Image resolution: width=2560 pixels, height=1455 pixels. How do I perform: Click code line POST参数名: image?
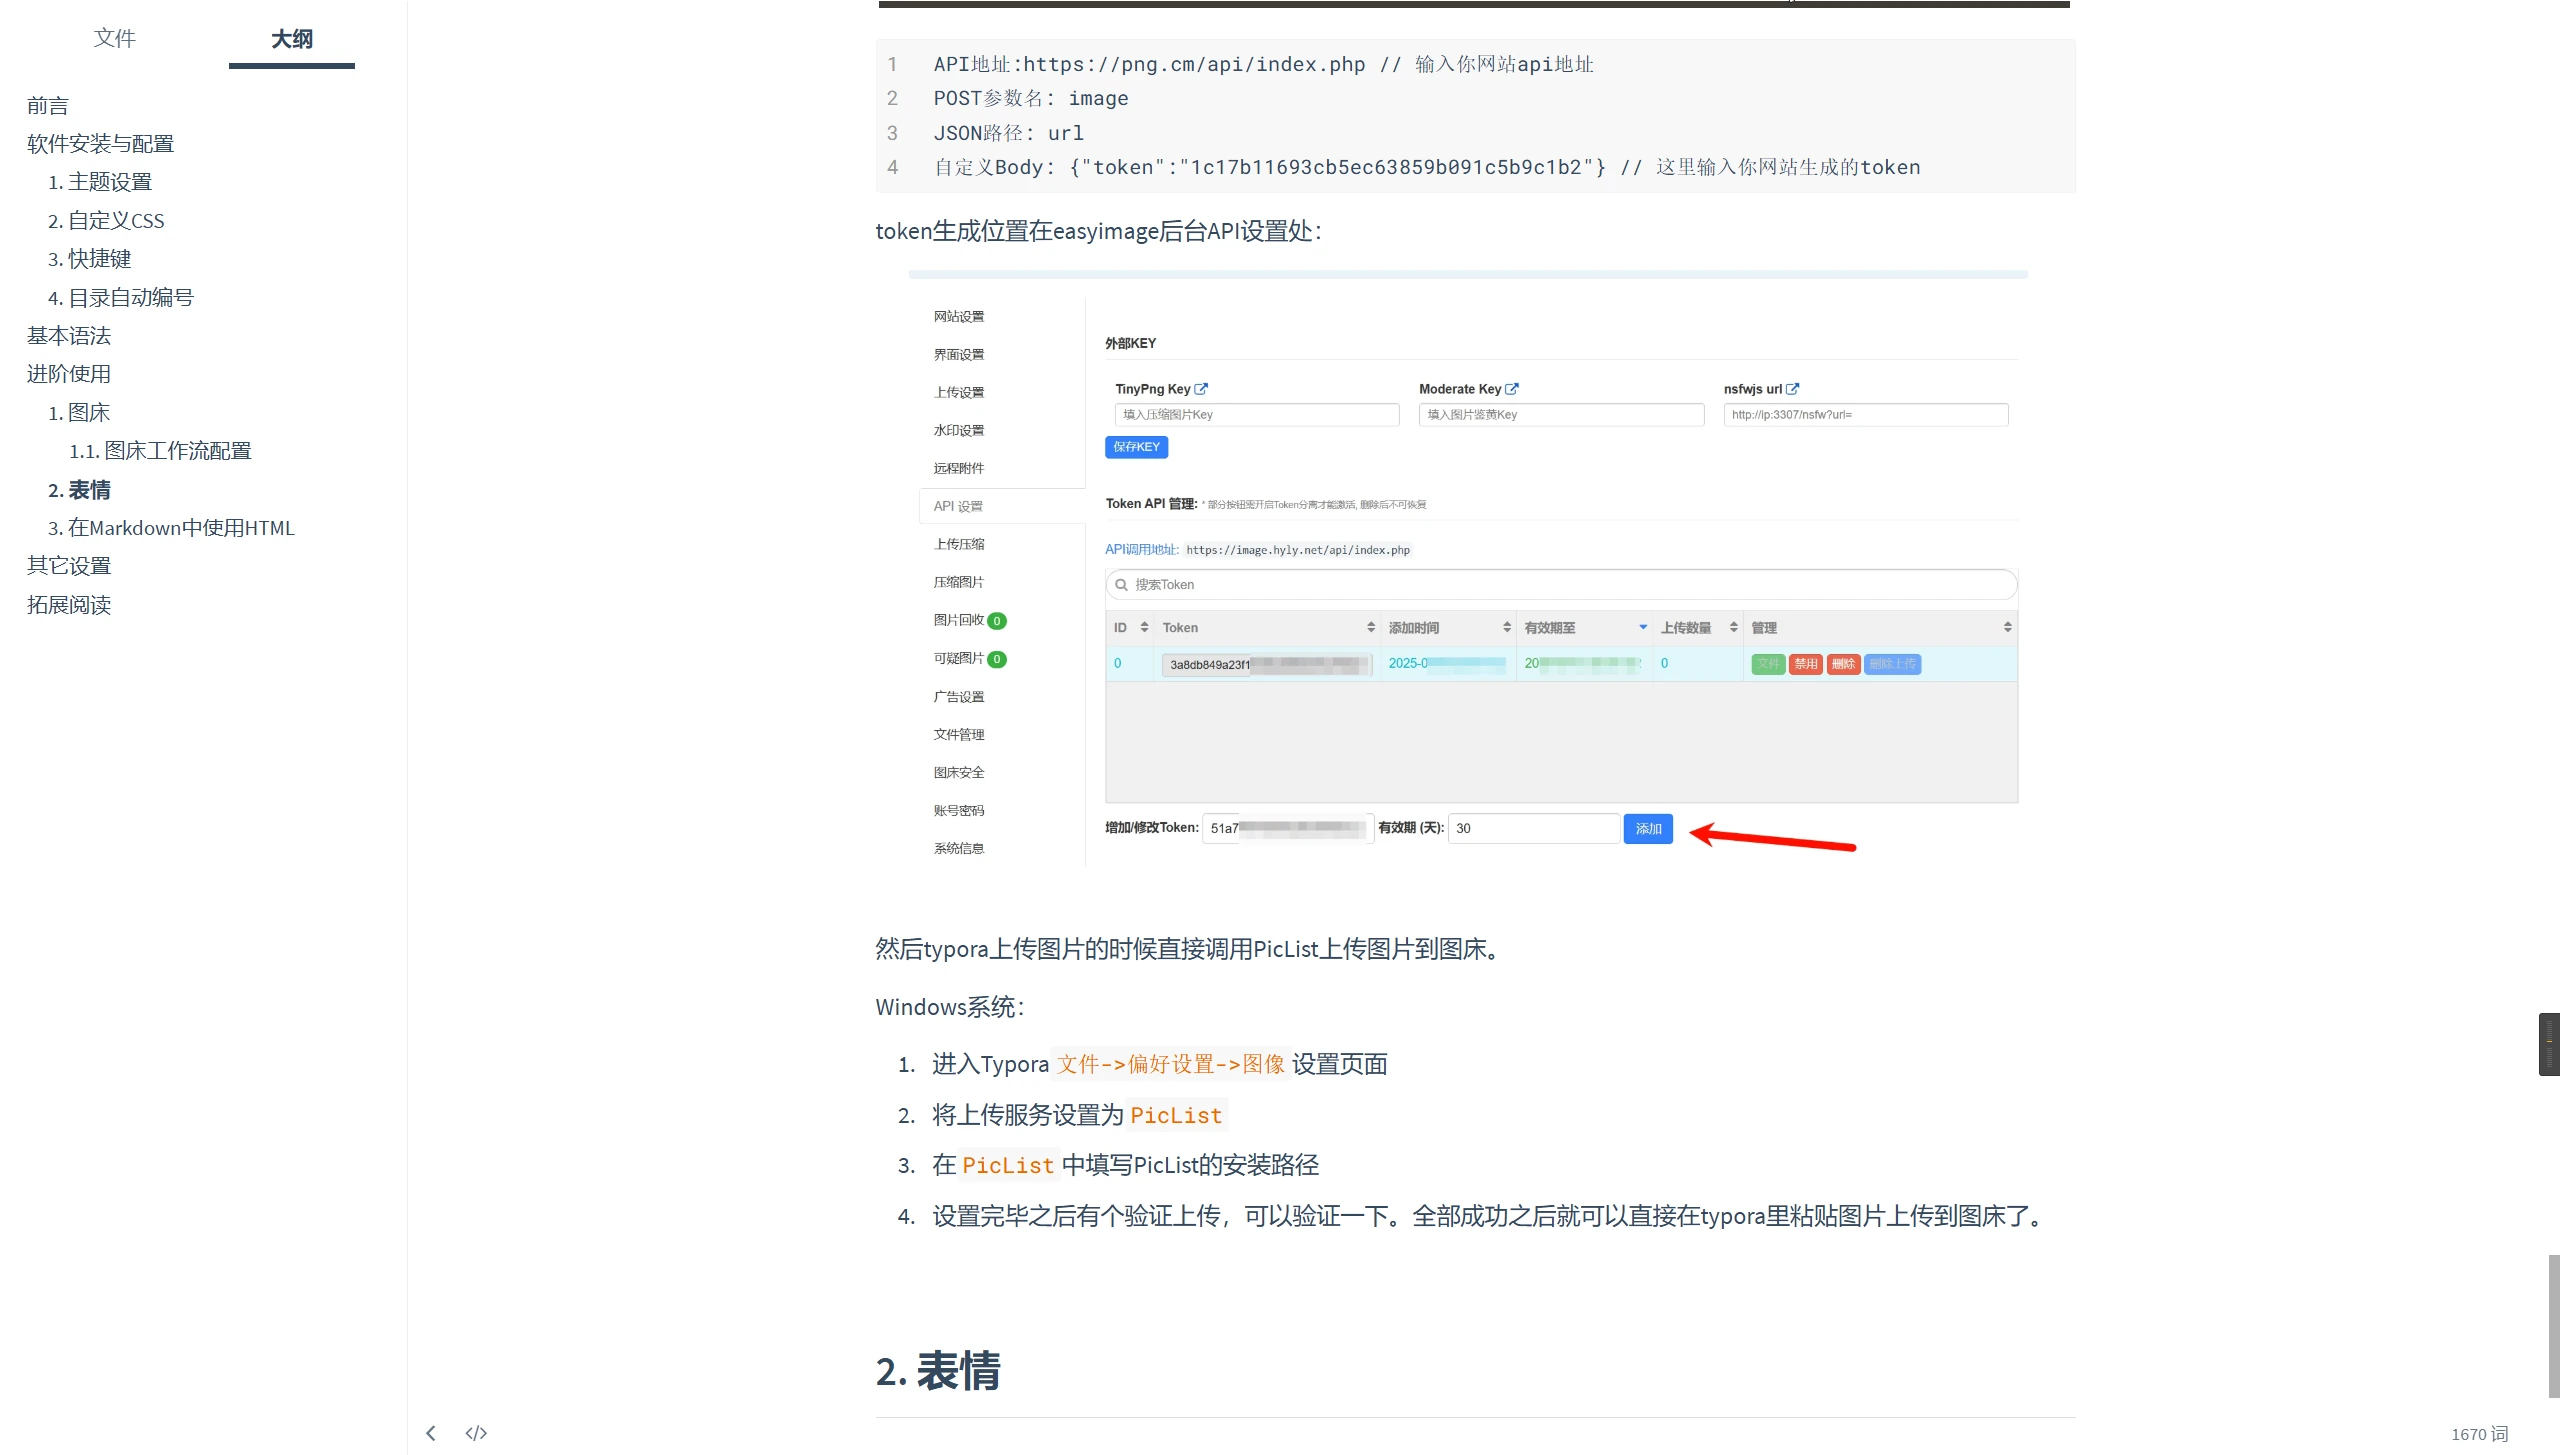(1030, 98)
